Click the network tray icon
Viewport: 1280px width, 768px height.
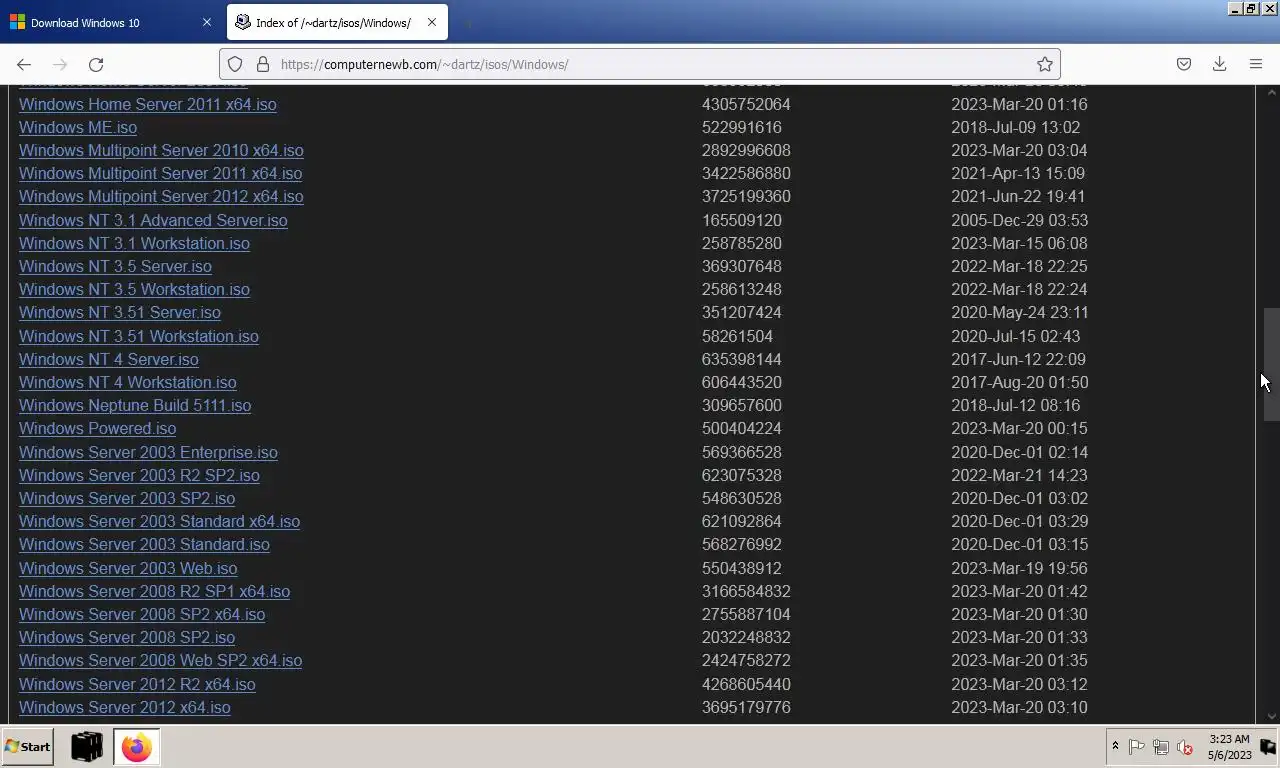[x=1161, y=747]
